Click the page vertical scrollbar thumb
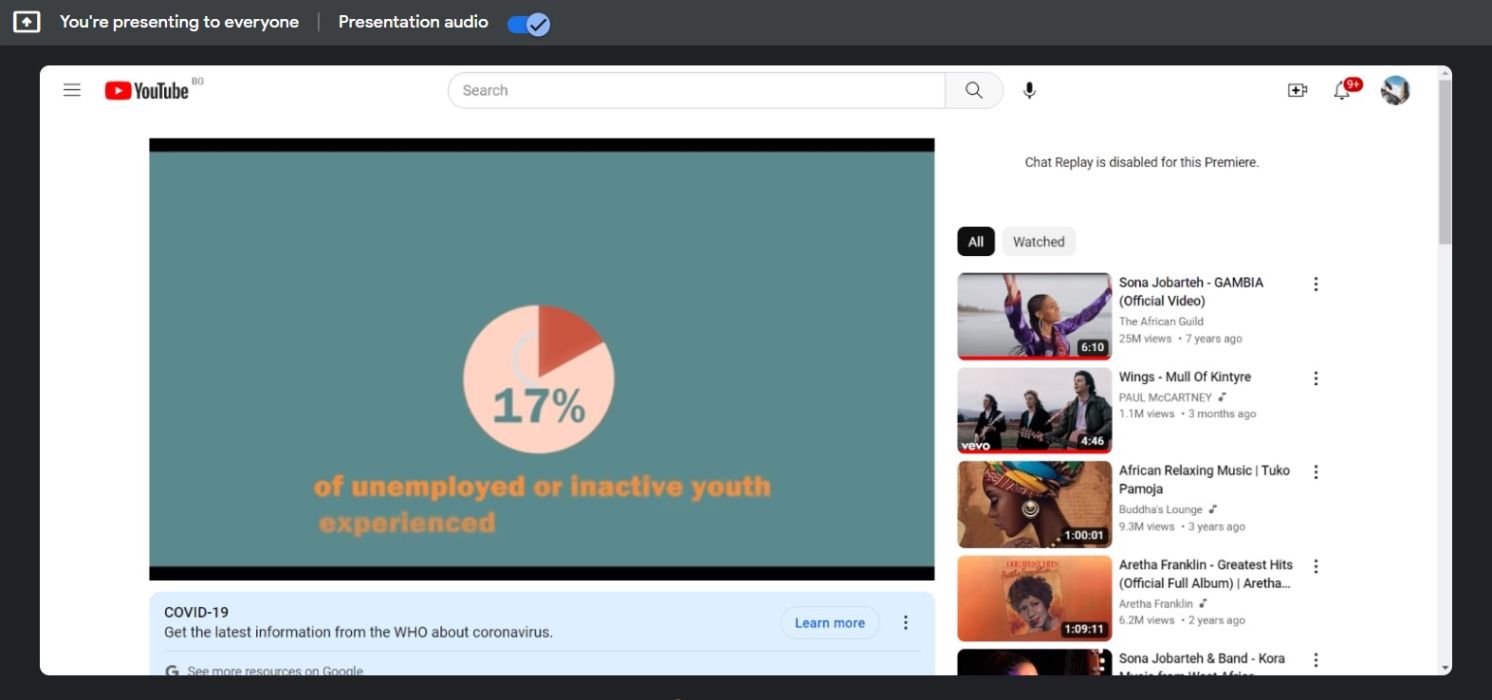The width and height of the screenshot is (1492, 700). coord(1445,160)
